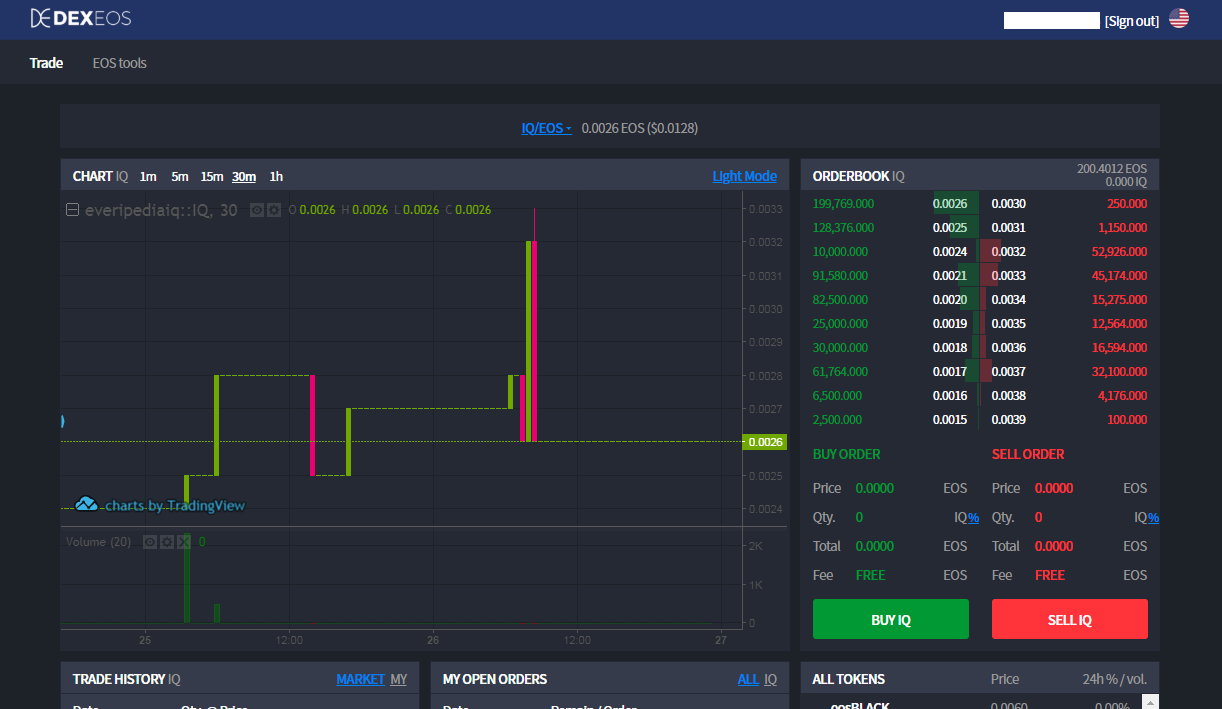Viewport: 1222px width, 709px height.
Task: Select the 15m chart interval
Action: 212,176
